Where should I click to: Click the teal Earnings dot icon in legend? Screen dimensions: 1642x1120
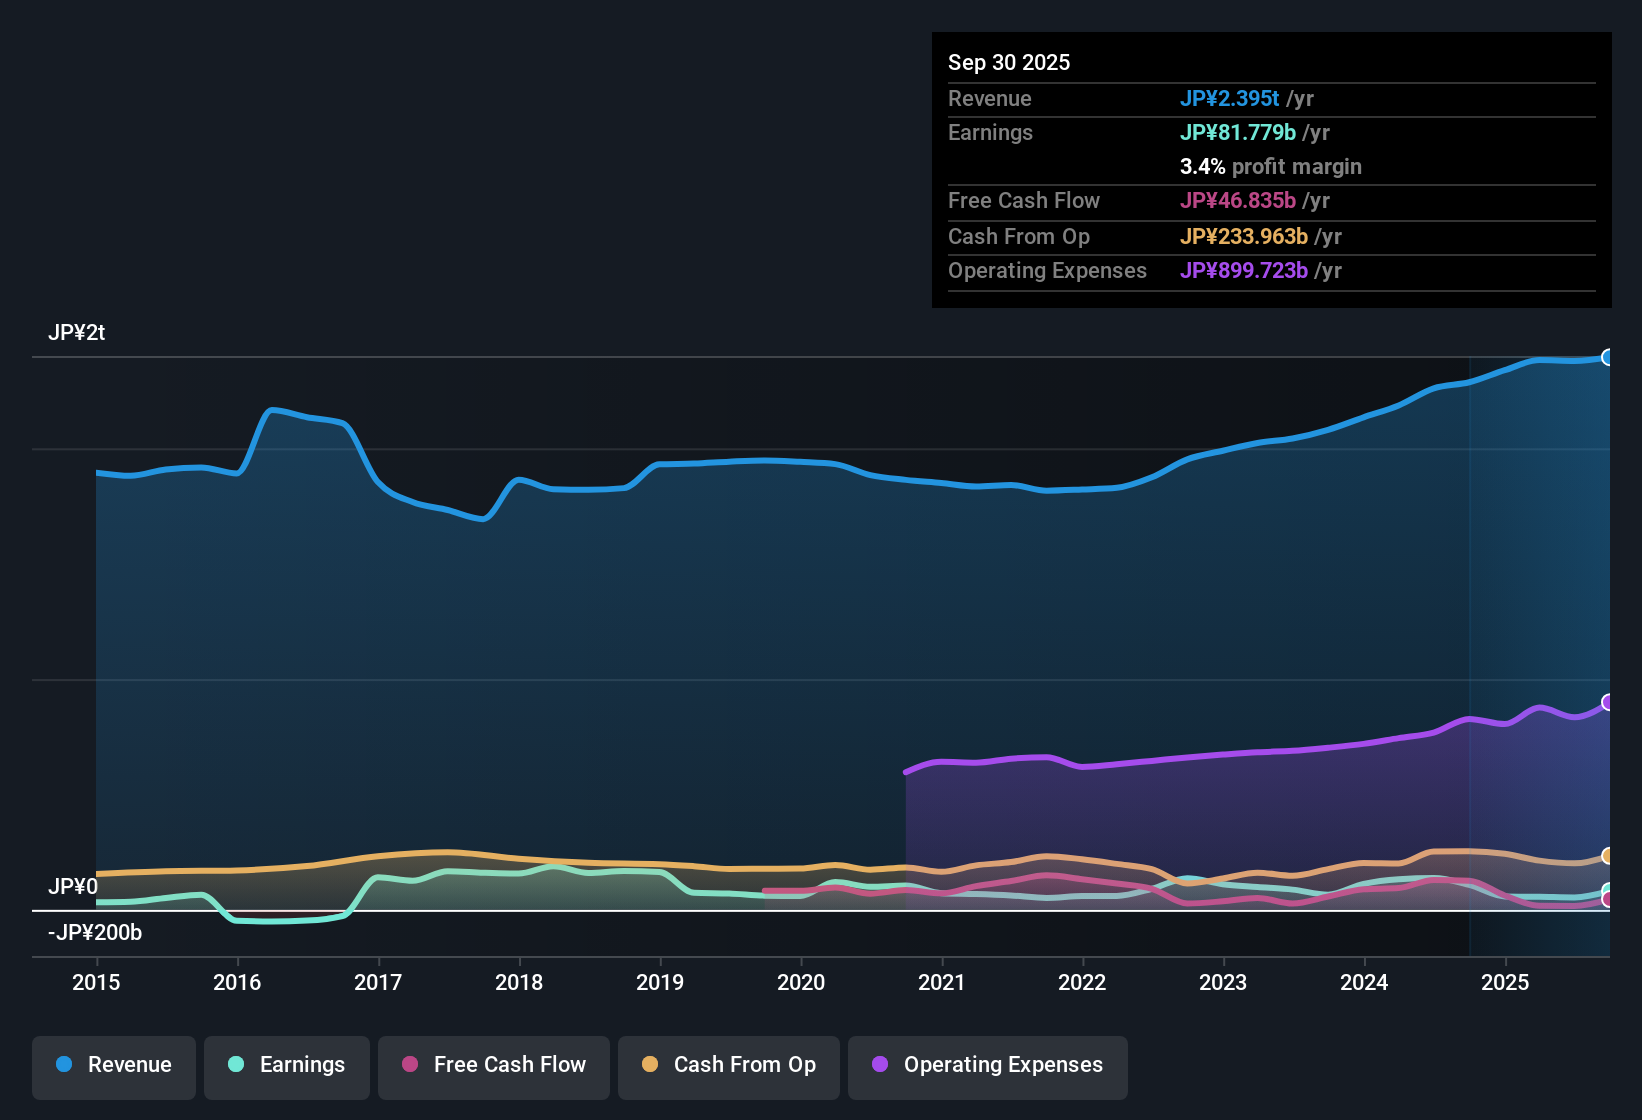pyautogui.click(x=236, y=1065)
